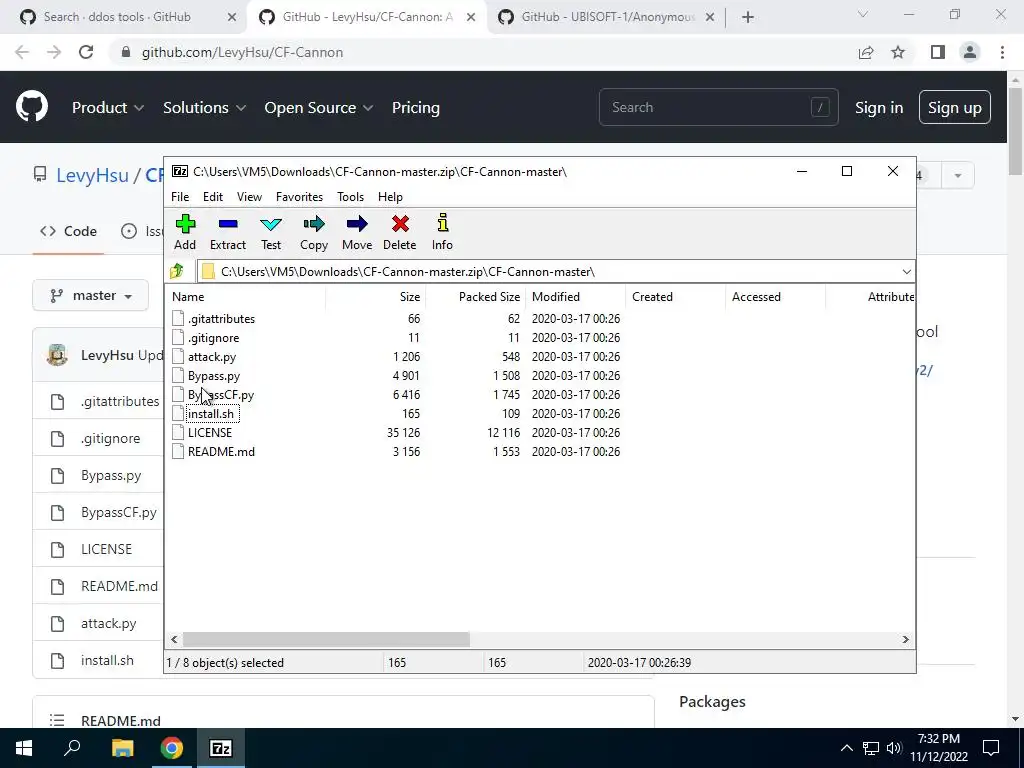Switch to the 'Search · ddos tools' tab
This screenshot has width=1024, height=768.
coord(127,17)
